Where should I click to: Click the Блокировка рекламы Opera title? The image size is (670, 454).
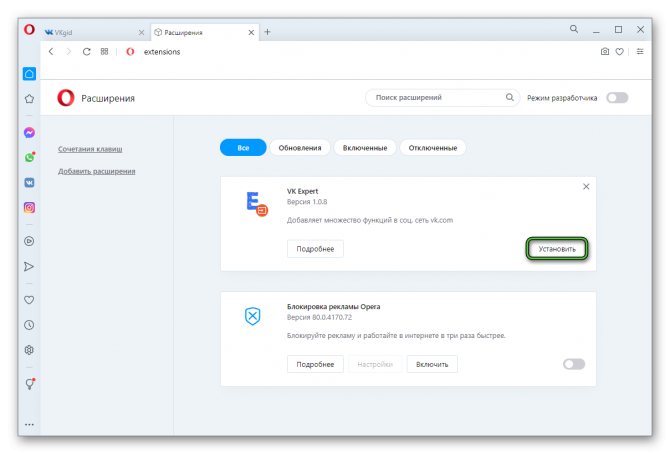333,307
